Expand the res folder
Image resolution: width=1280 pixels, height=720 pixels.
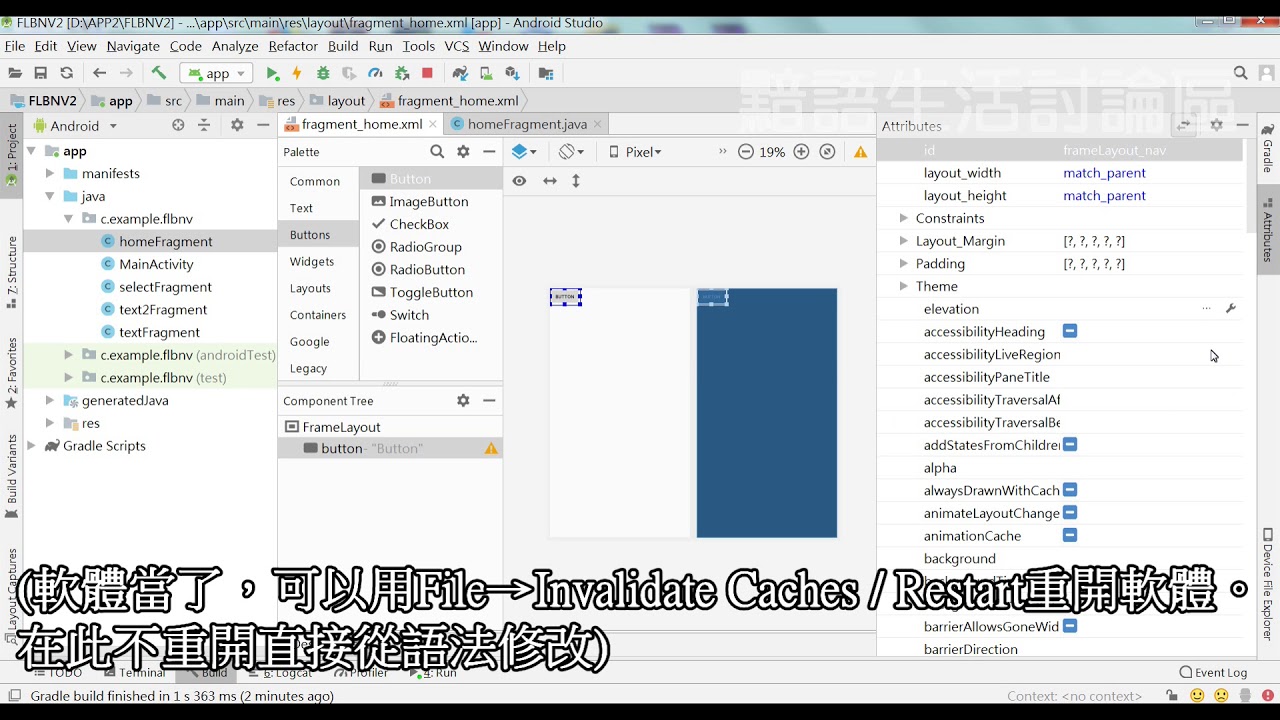[49, 423]
